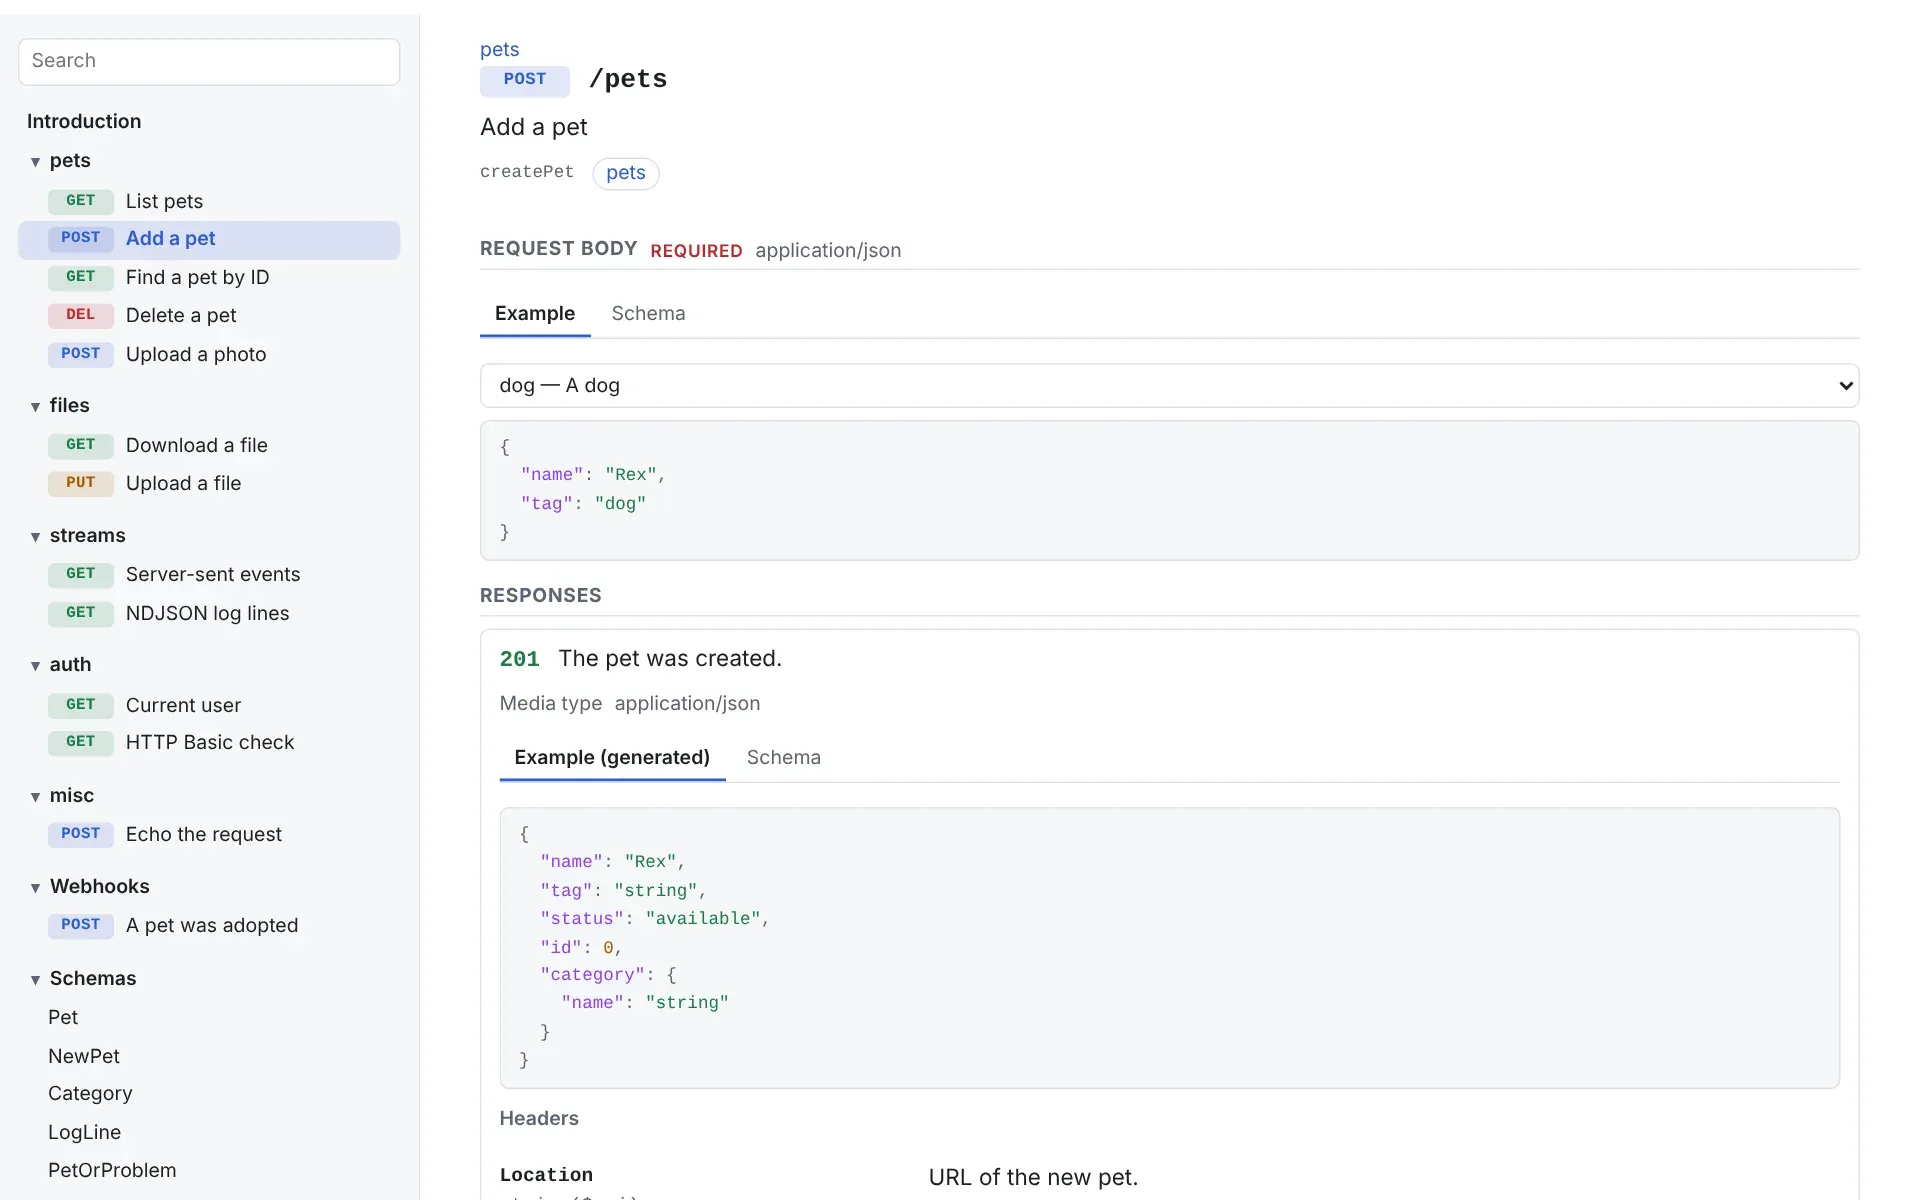Image resolution: width=1920 pixels, height=1200 pixels.
Task: Click the PUT badge for Upload a file
Action: [81, 483]
